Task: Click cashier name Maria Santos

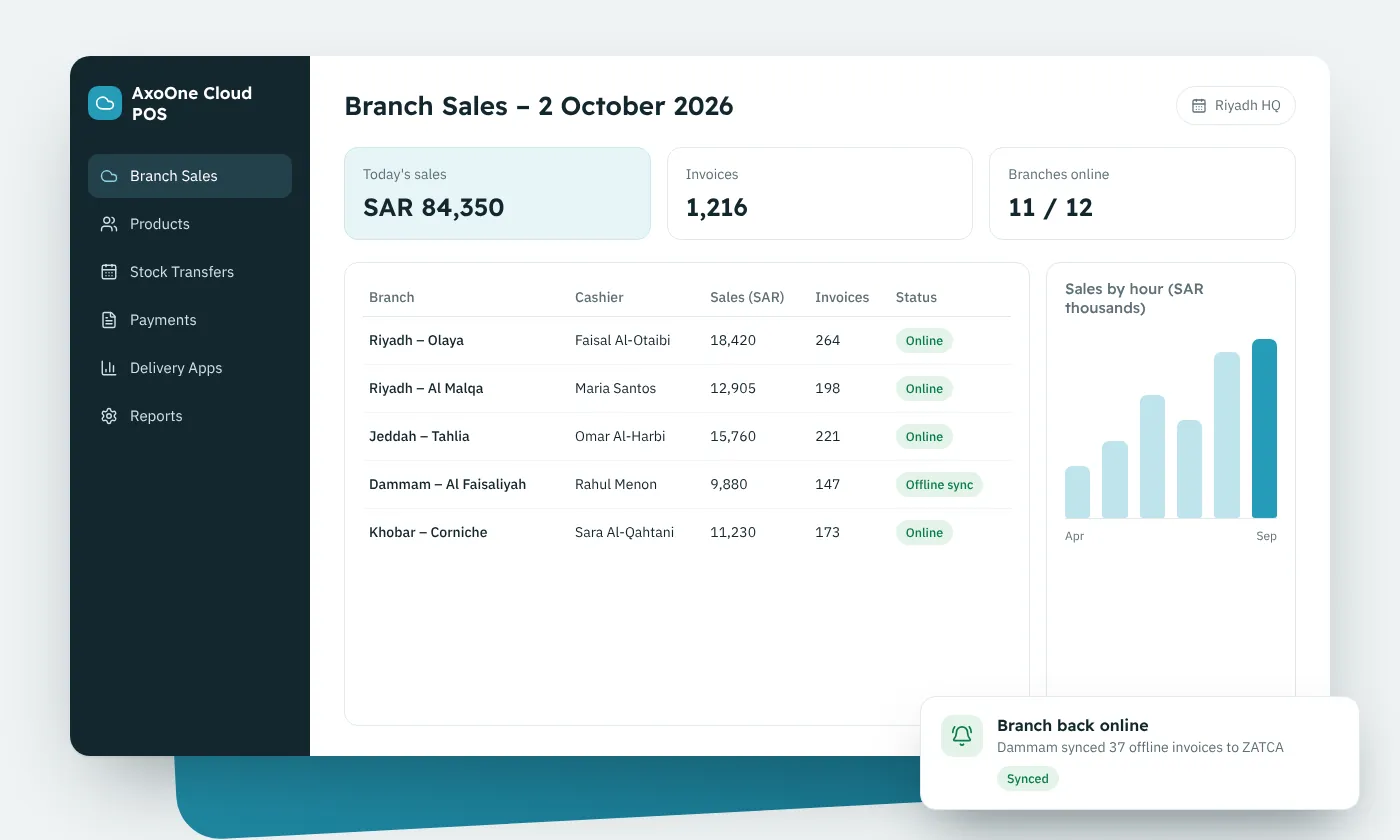Action: coord(616,388)
